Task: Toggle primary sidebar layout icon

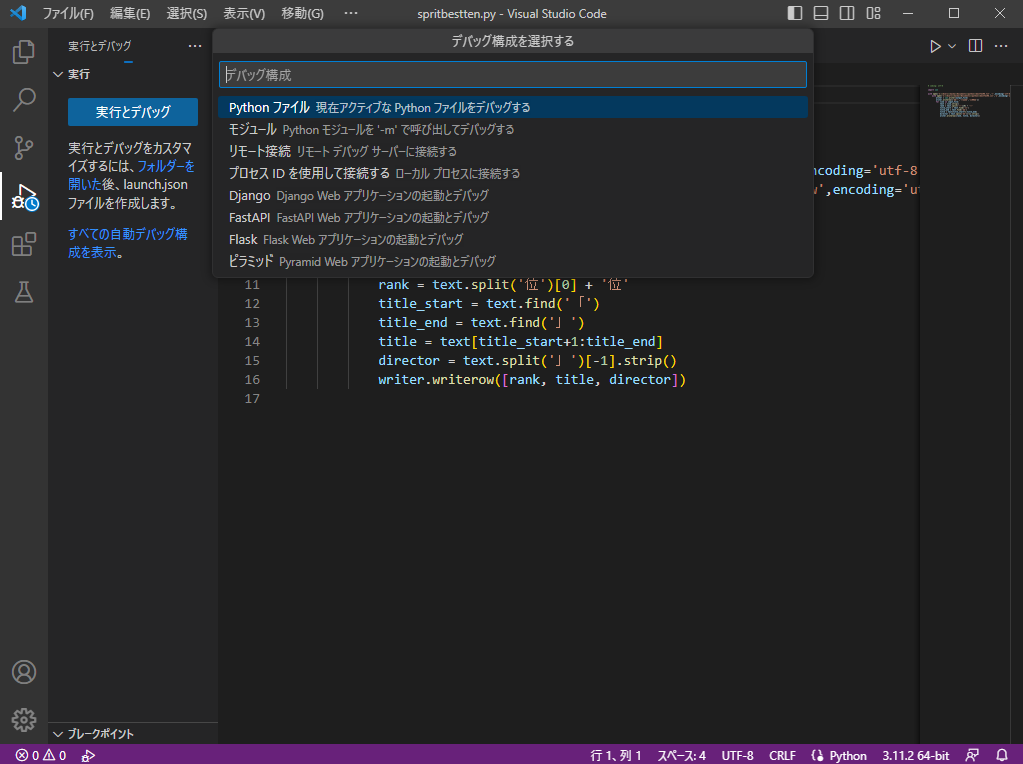Action: click(795, 13)
